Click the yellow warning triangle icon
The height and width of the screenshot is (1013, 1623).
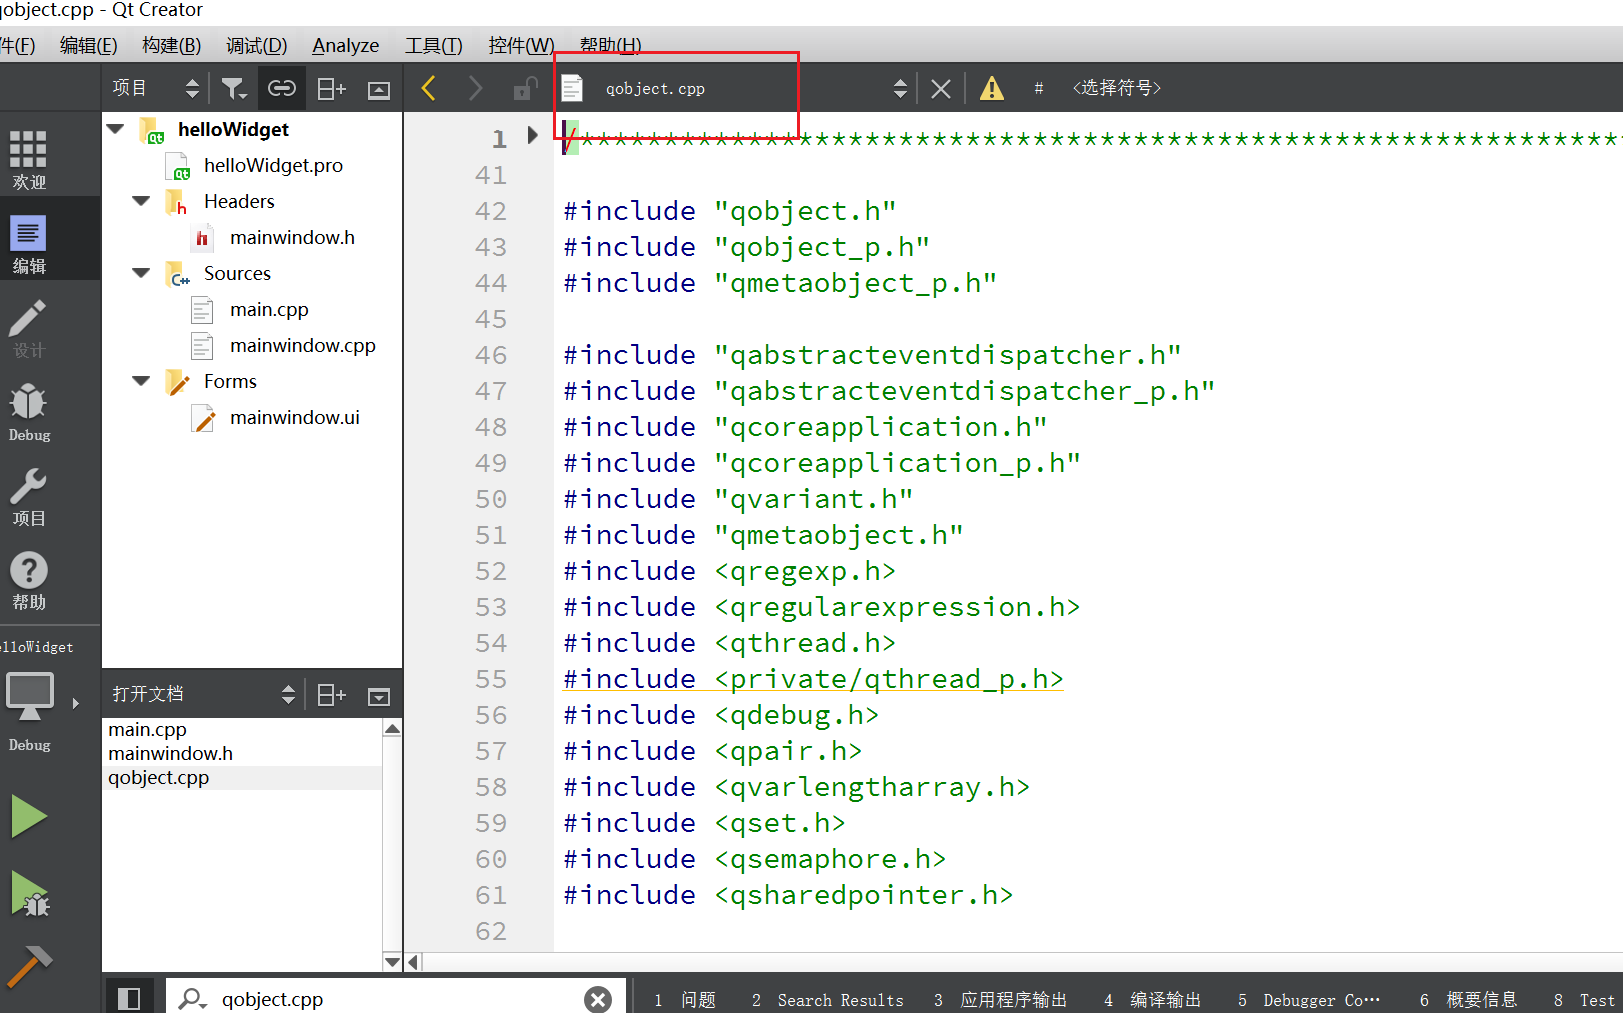(991, 88)
